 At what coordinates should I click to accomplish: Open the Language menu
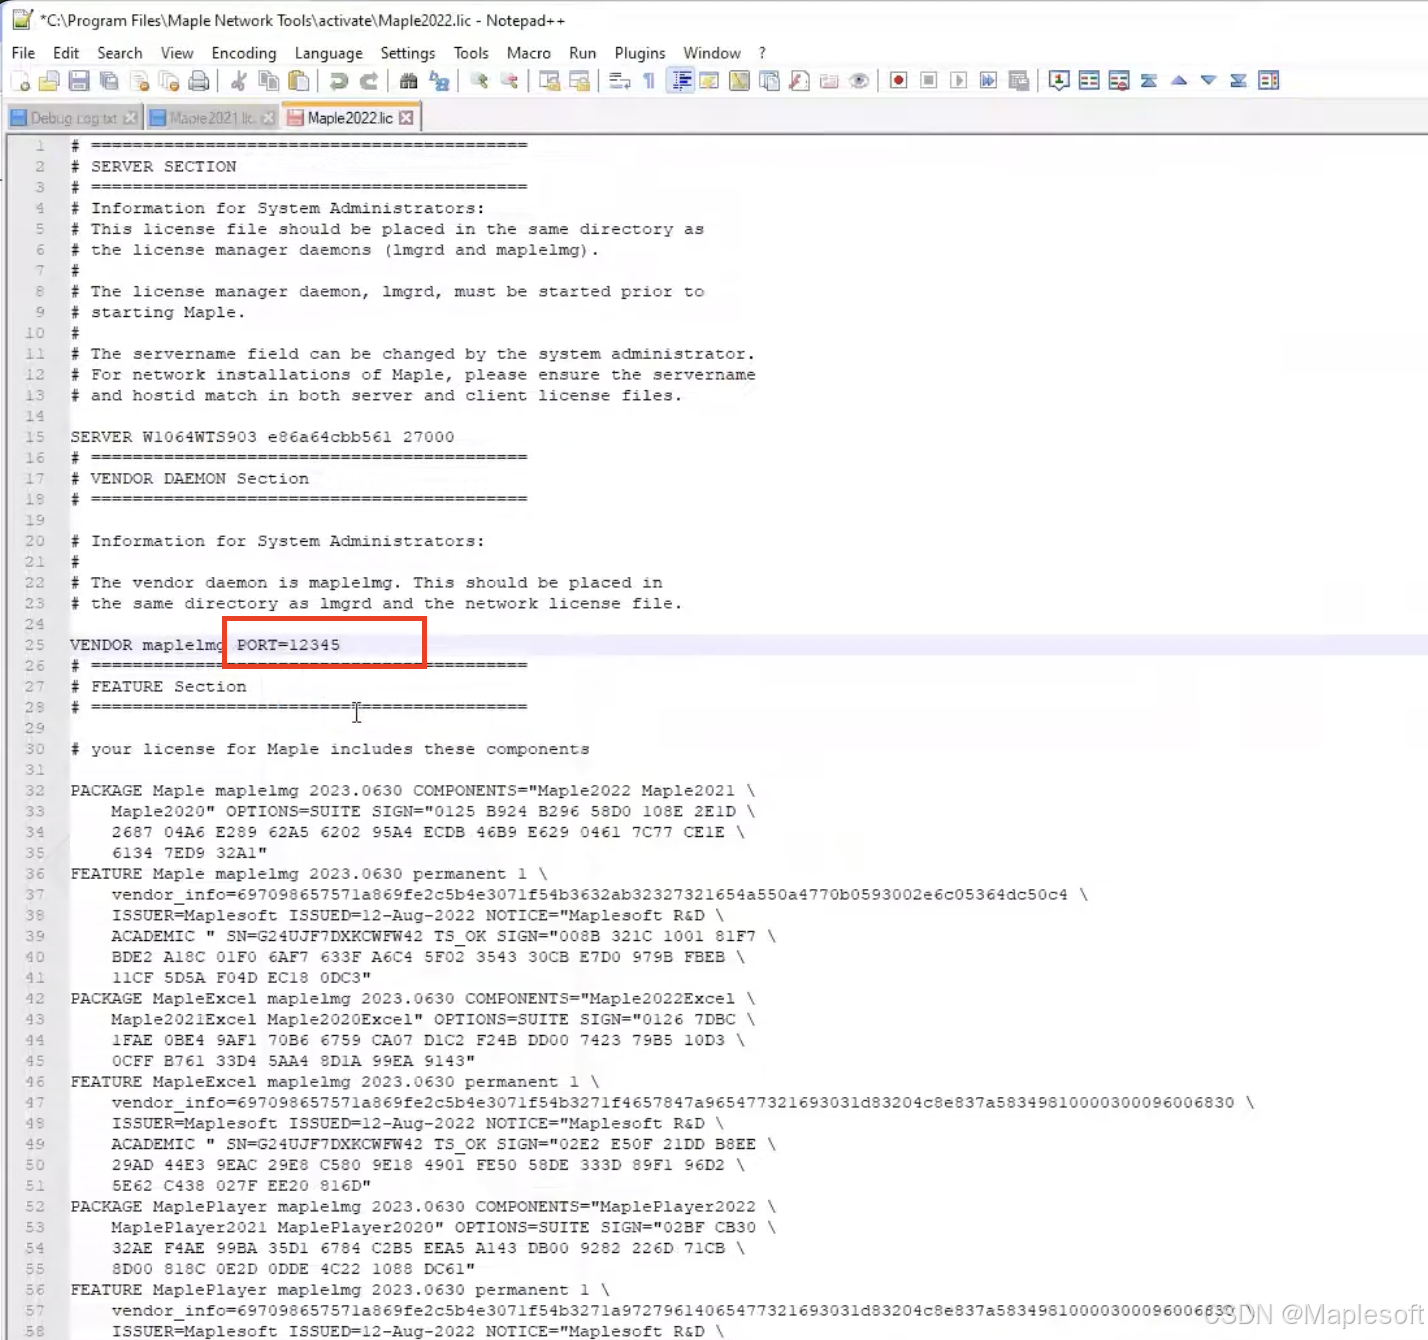pos(329,53)
